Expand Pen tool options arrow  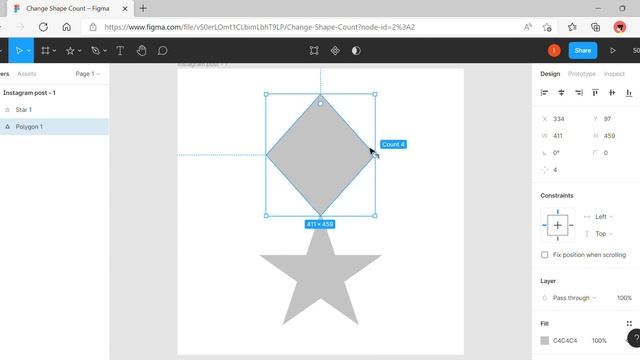pos(105,51)
